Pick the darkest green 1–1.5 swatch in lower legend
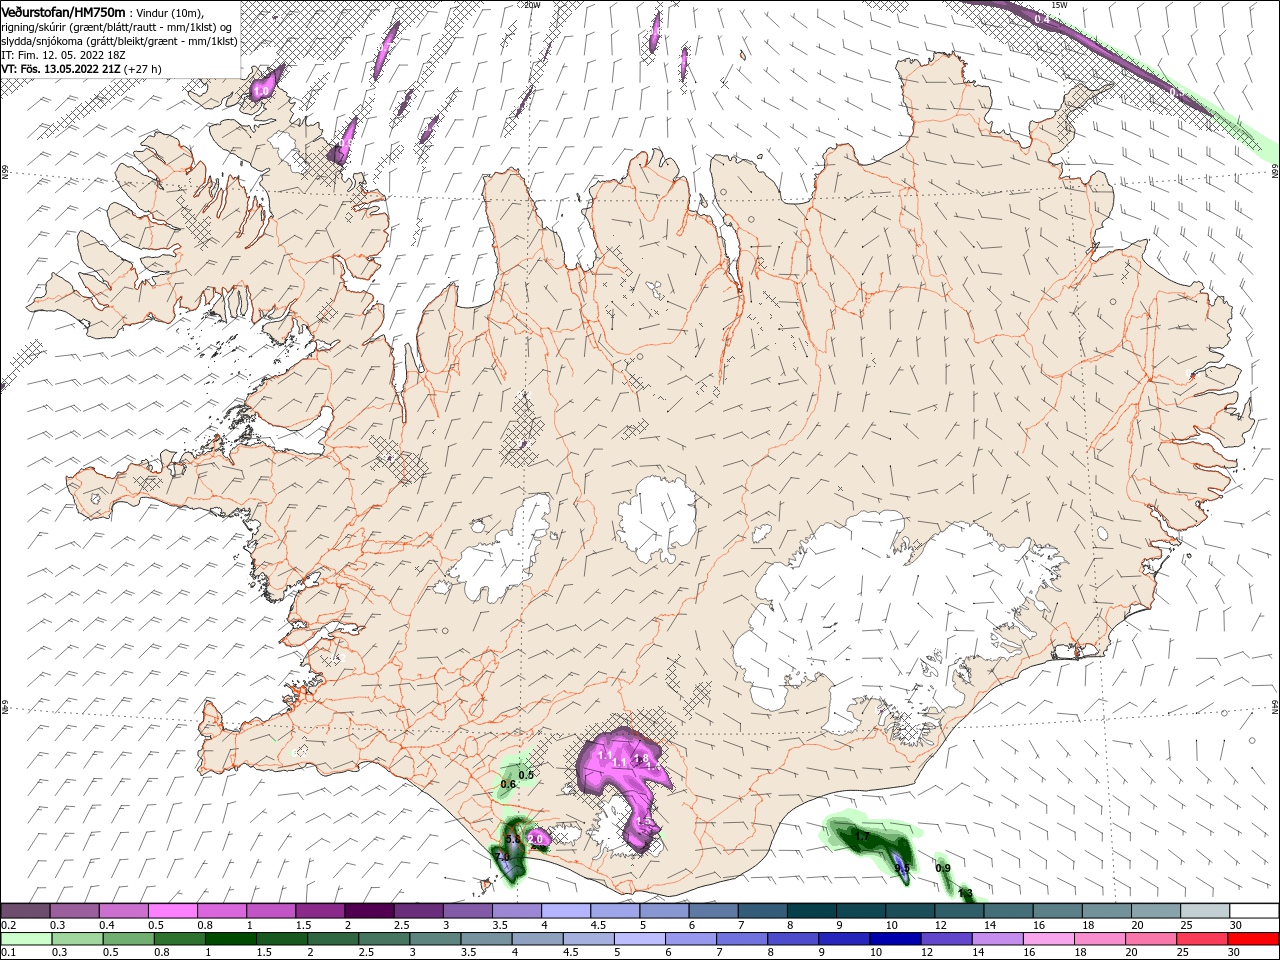This screenshot has height=960, width=1280. click(231, 939)
